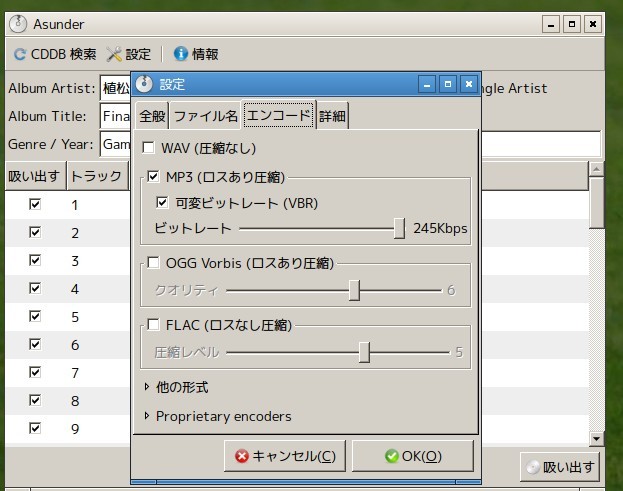The width and height of the screenshot is (623, 491).
Task: Click the Album Title input field
Action: click(x=115, y=116)
